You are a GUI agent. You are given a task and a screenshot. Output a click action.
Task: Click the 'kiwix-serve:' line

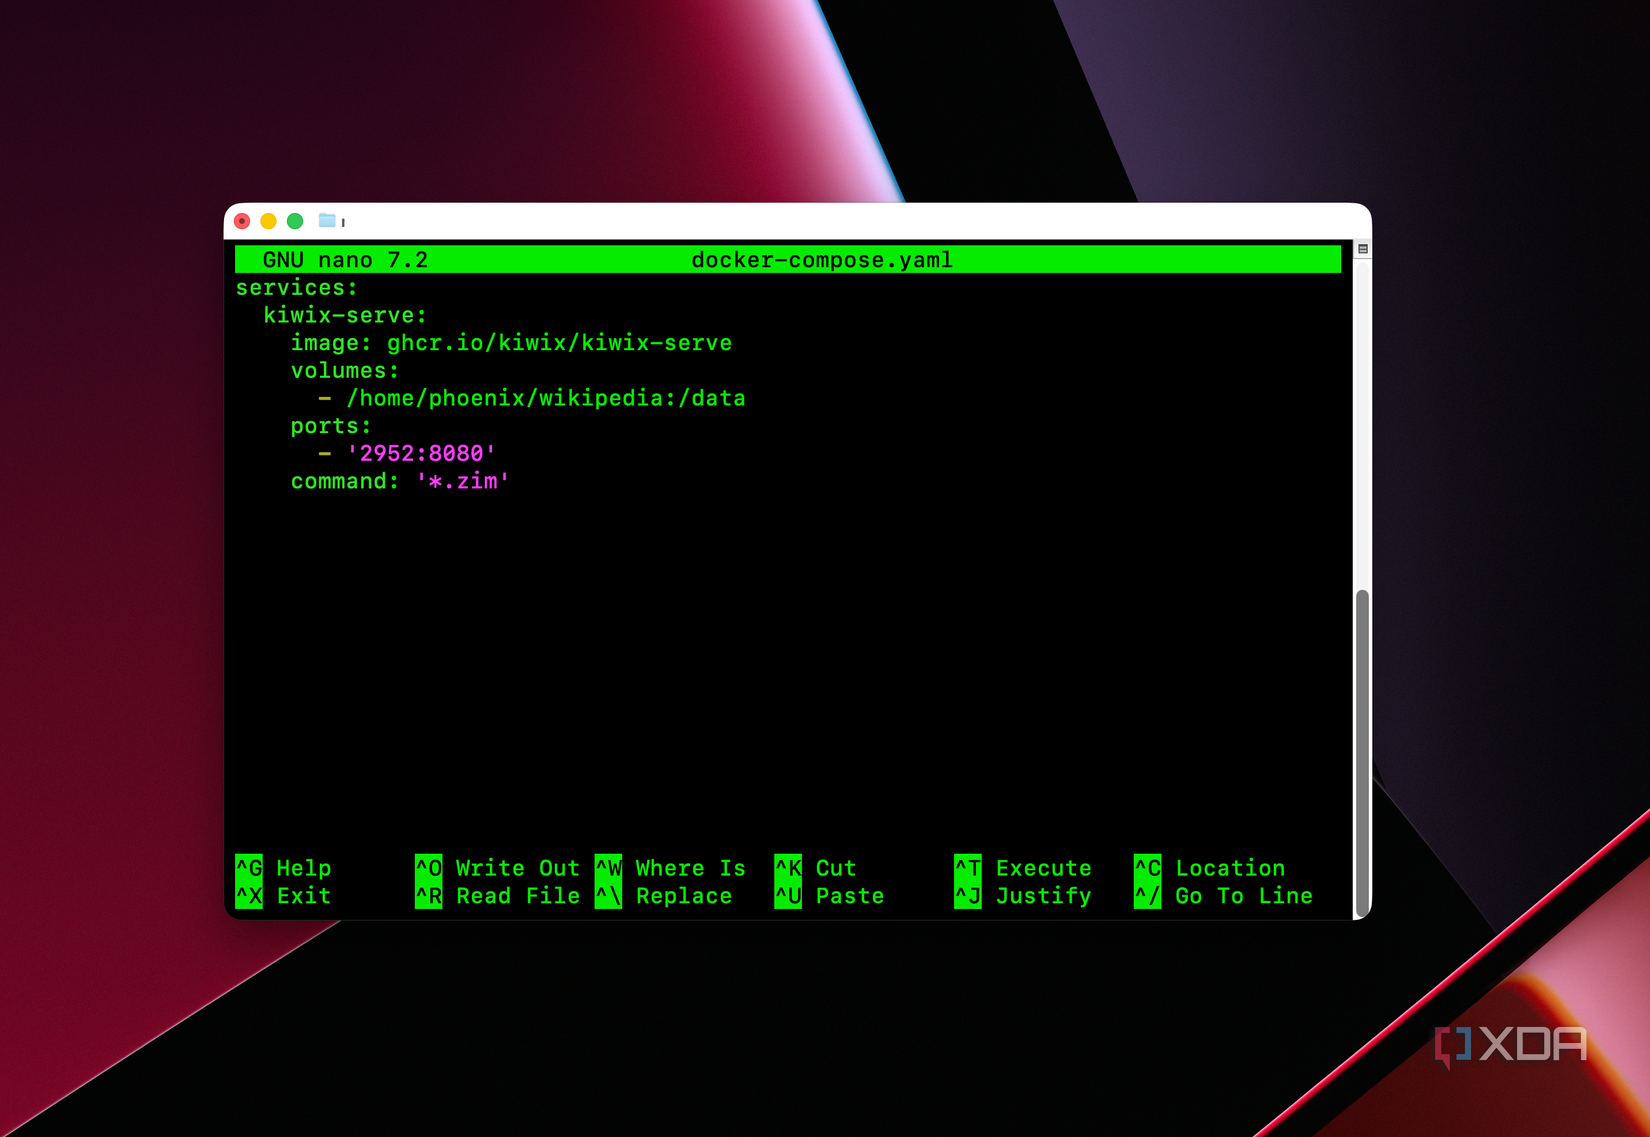(345, 316)
